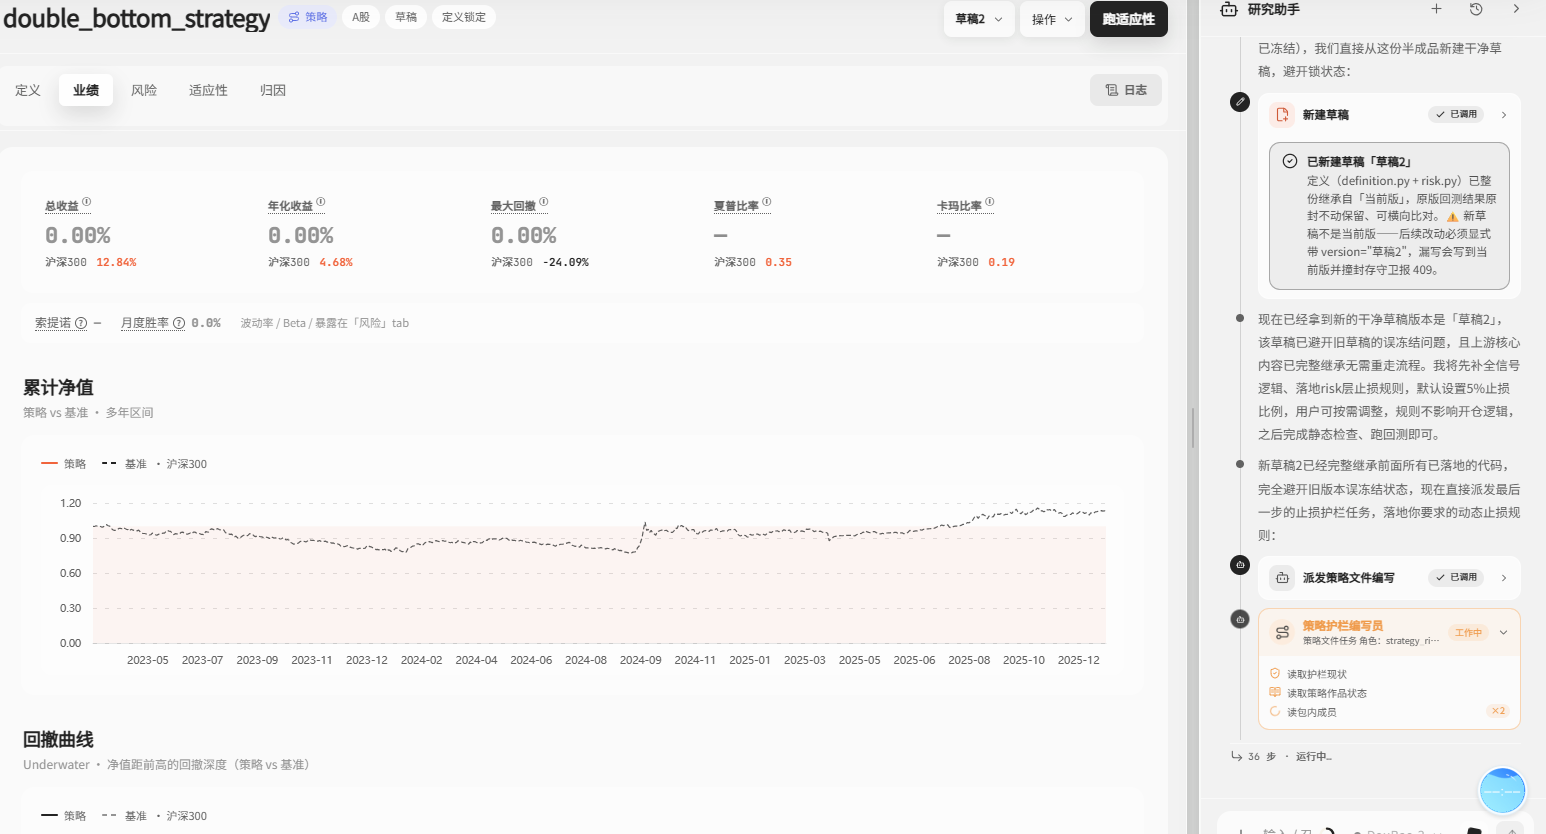Click the info icon next to 年化收益
Viewport: 1546px width, 834px height.
pos(321,203)
